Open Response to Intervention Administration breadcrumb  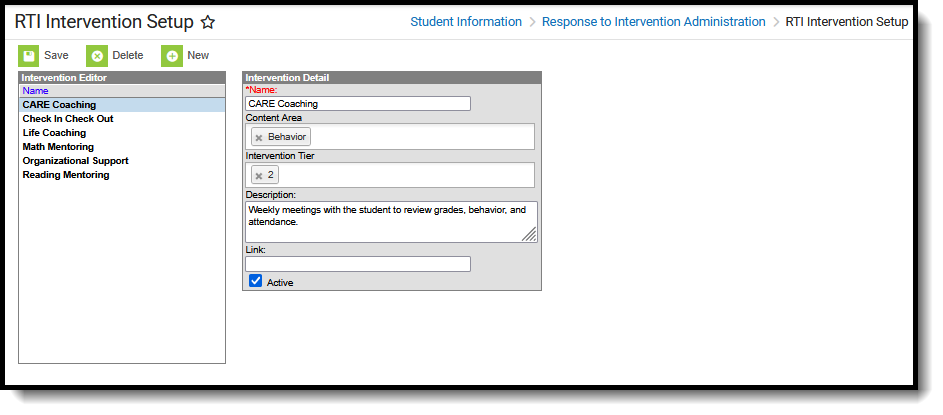[653, 22]
